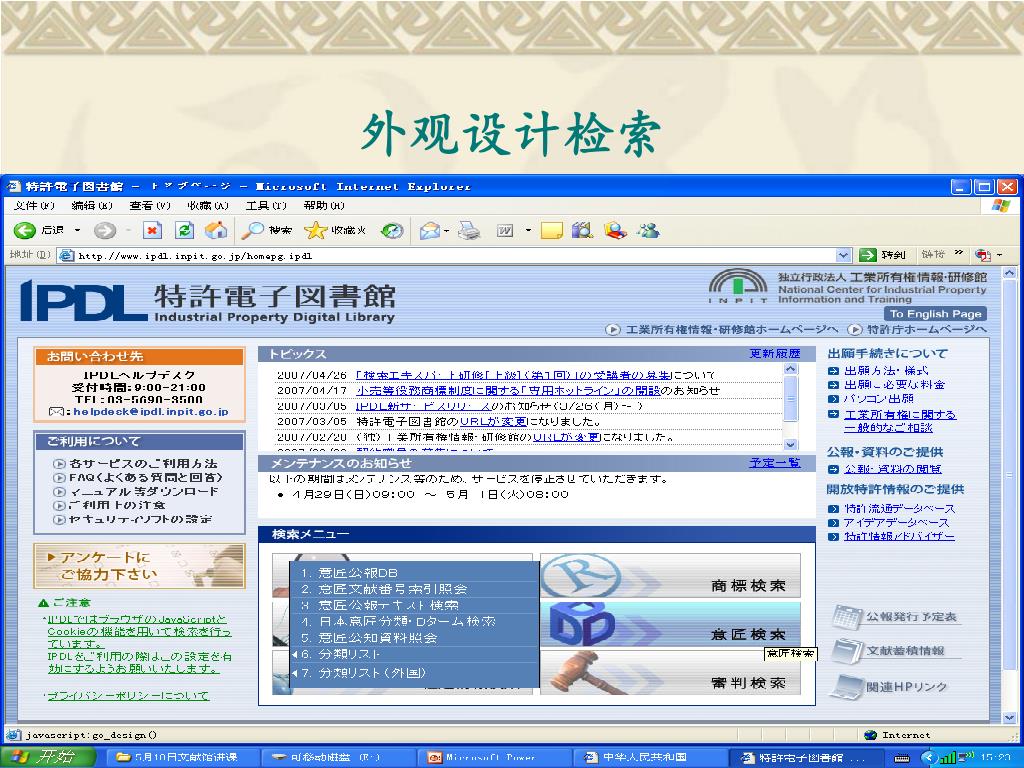
Task: Click the address bar URL field
Action: 447,255
